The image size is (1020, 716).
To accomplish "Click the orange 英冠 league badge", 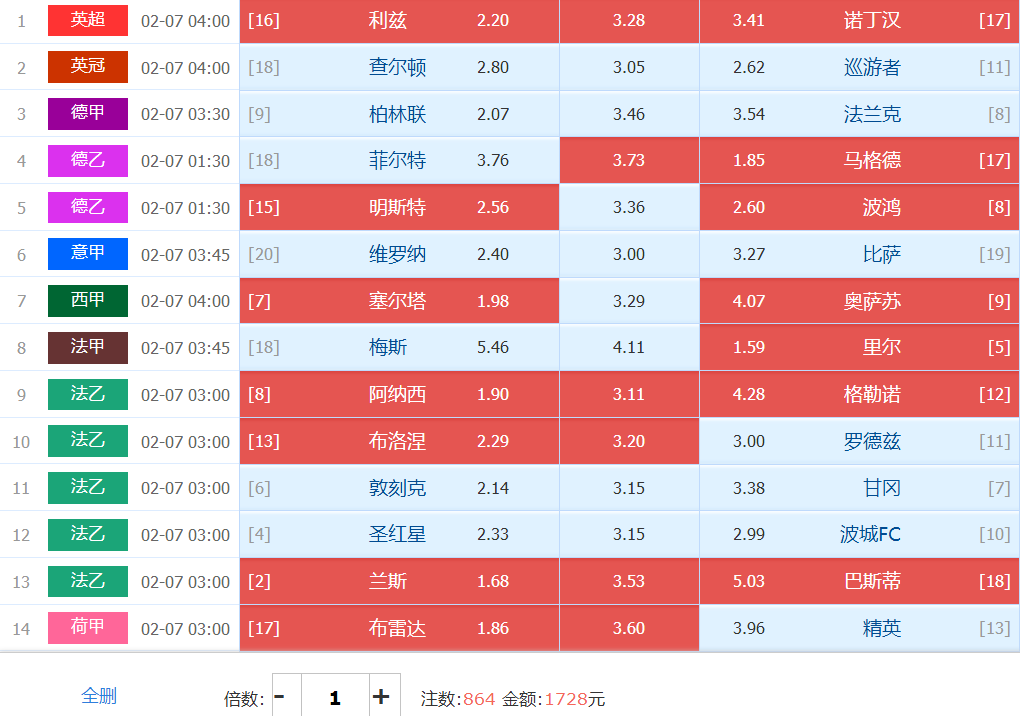I will click(x=88, y=67).
